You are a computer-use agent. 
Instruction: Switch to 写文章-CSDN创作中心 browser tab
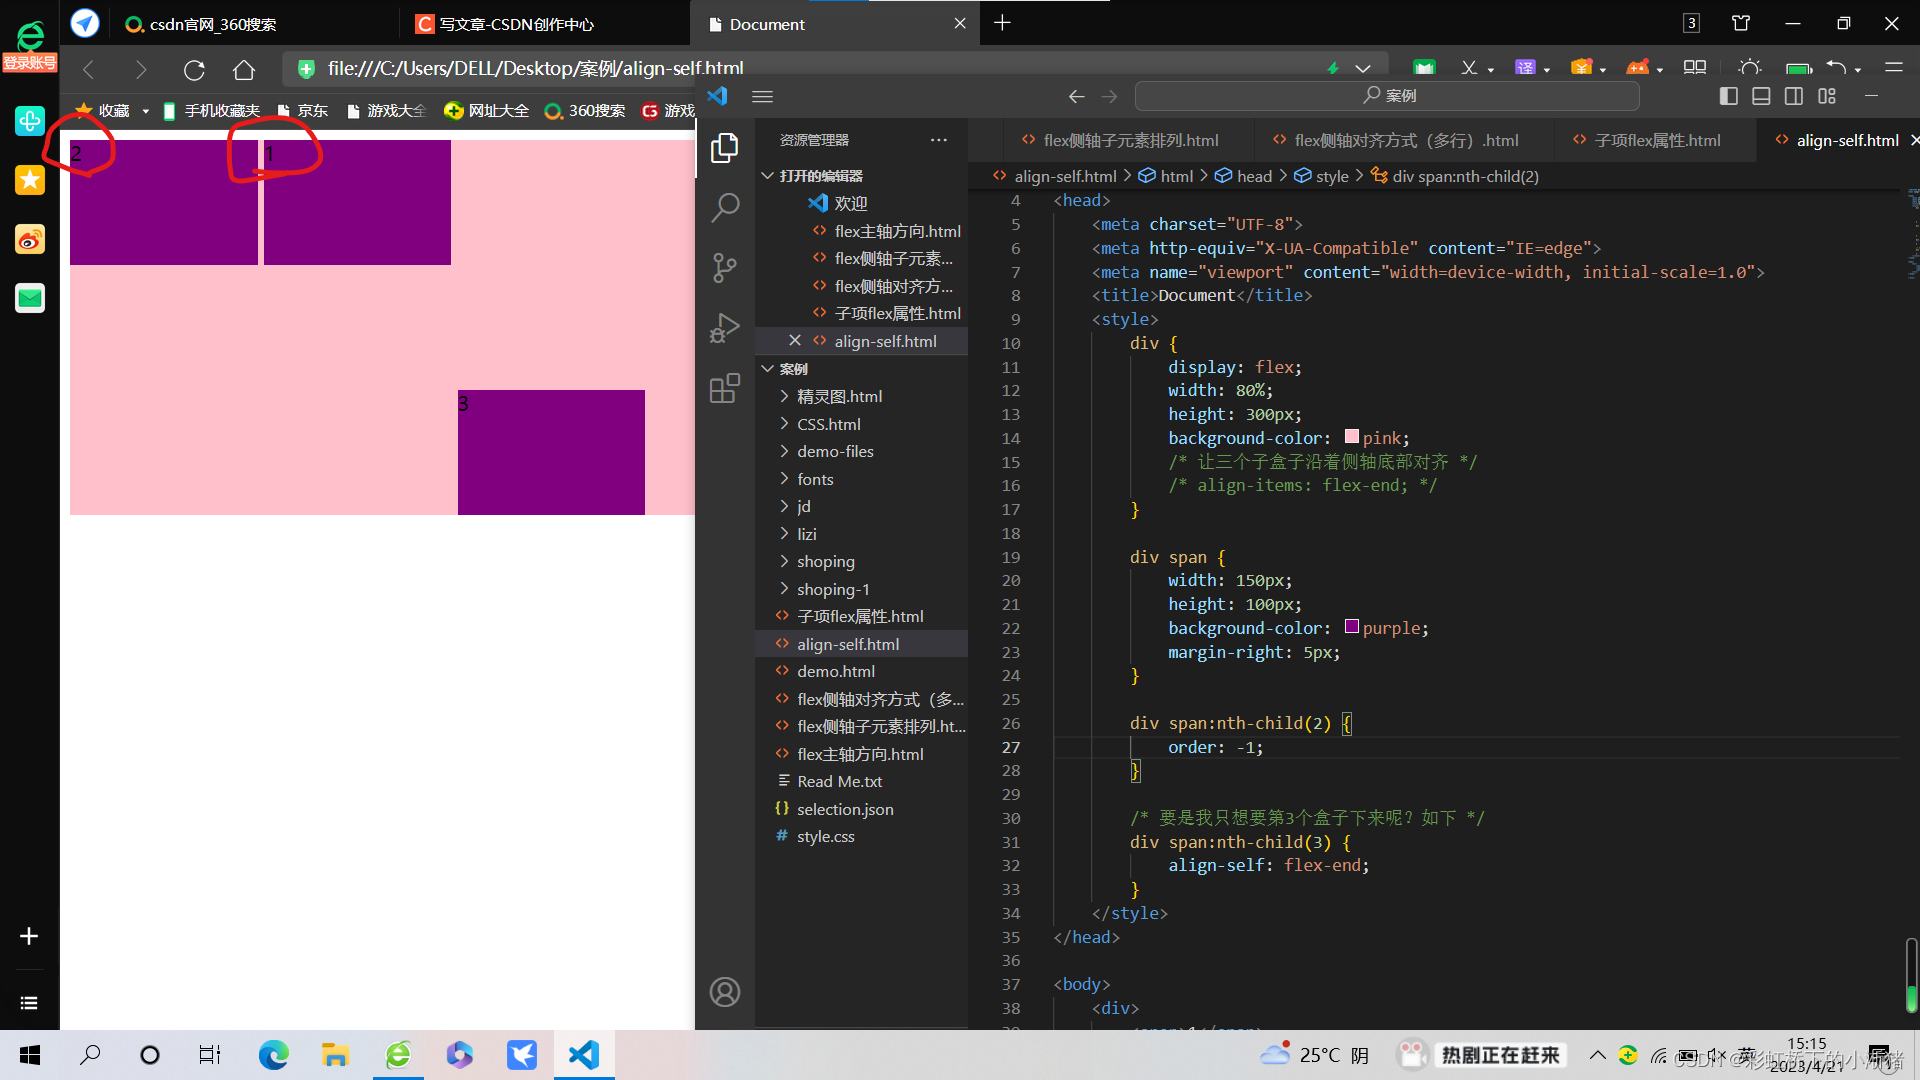click(x=545, y=24)
